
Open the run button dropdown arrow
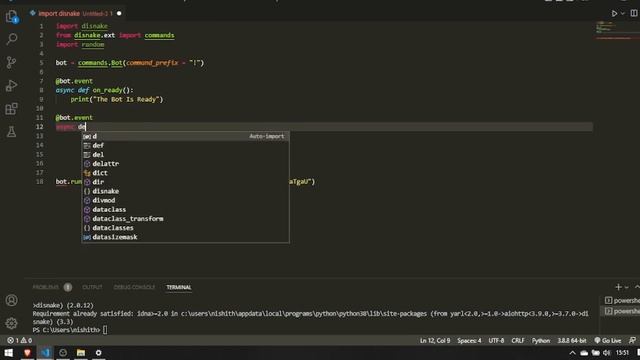(622, 13)
